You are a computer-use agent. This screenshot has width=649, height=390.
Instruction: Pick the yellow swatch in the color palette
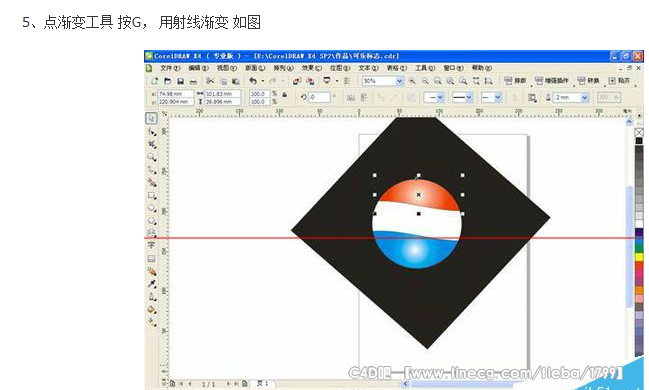tap(639, 257)
